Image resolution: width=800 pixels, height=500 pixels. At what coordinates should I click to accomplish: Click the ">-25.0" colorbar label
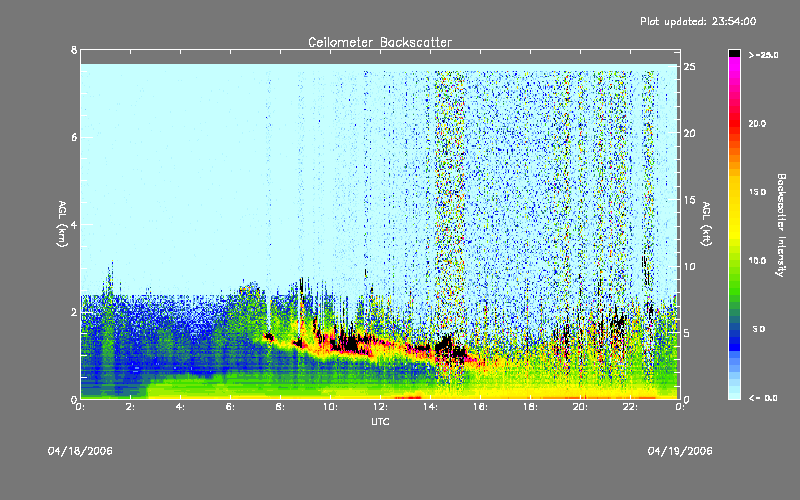763,55
